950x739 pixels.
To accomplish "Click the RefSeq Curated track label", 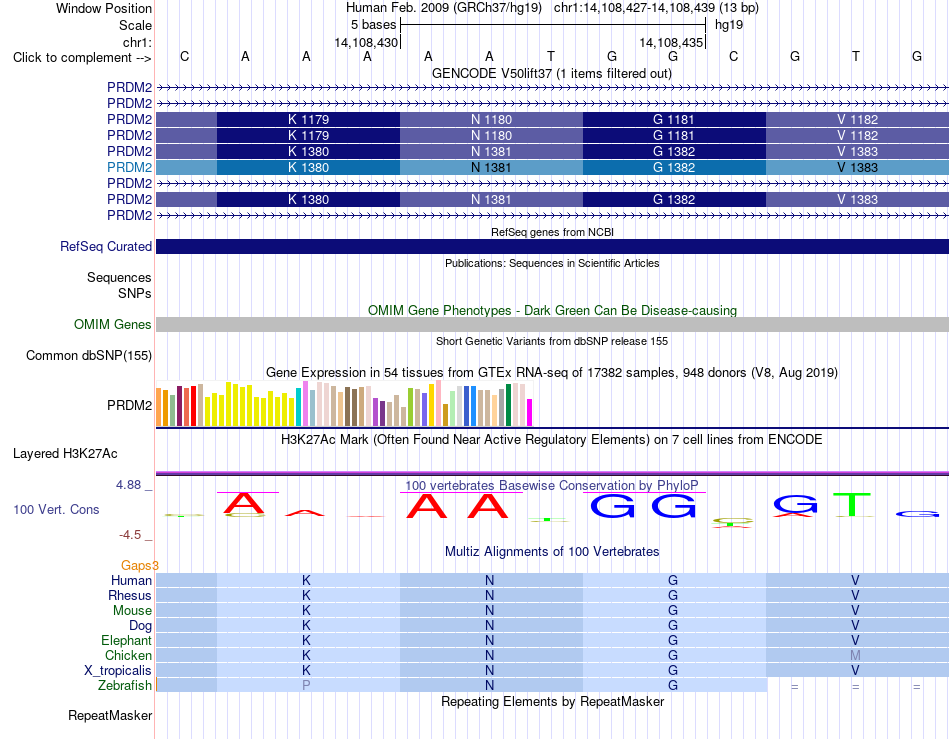I will pyautogui.click(x=105, y=247).
